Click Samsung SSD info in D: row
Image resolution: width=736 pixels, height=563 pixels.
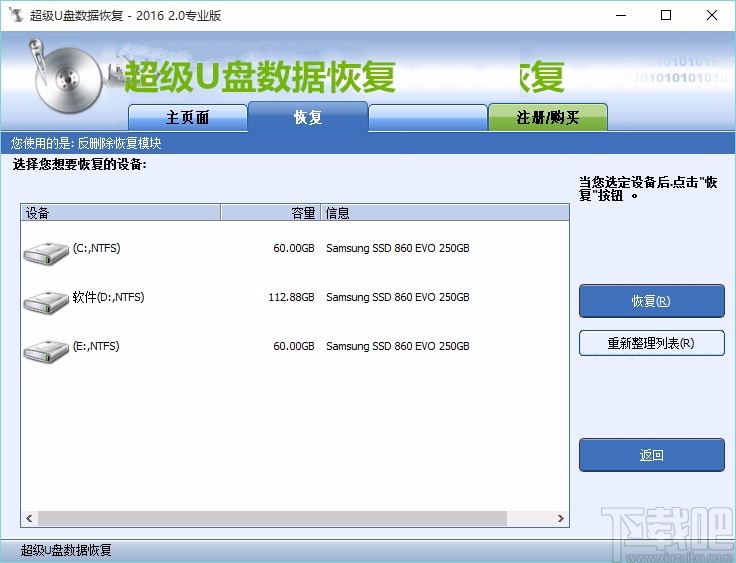398,297
